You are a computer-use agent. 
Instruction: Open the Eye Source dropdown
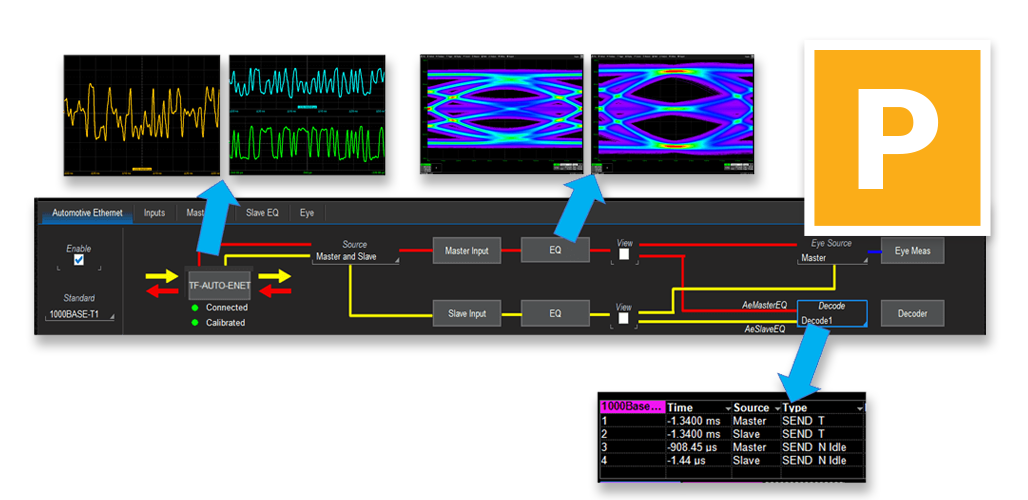coord(831,258)
